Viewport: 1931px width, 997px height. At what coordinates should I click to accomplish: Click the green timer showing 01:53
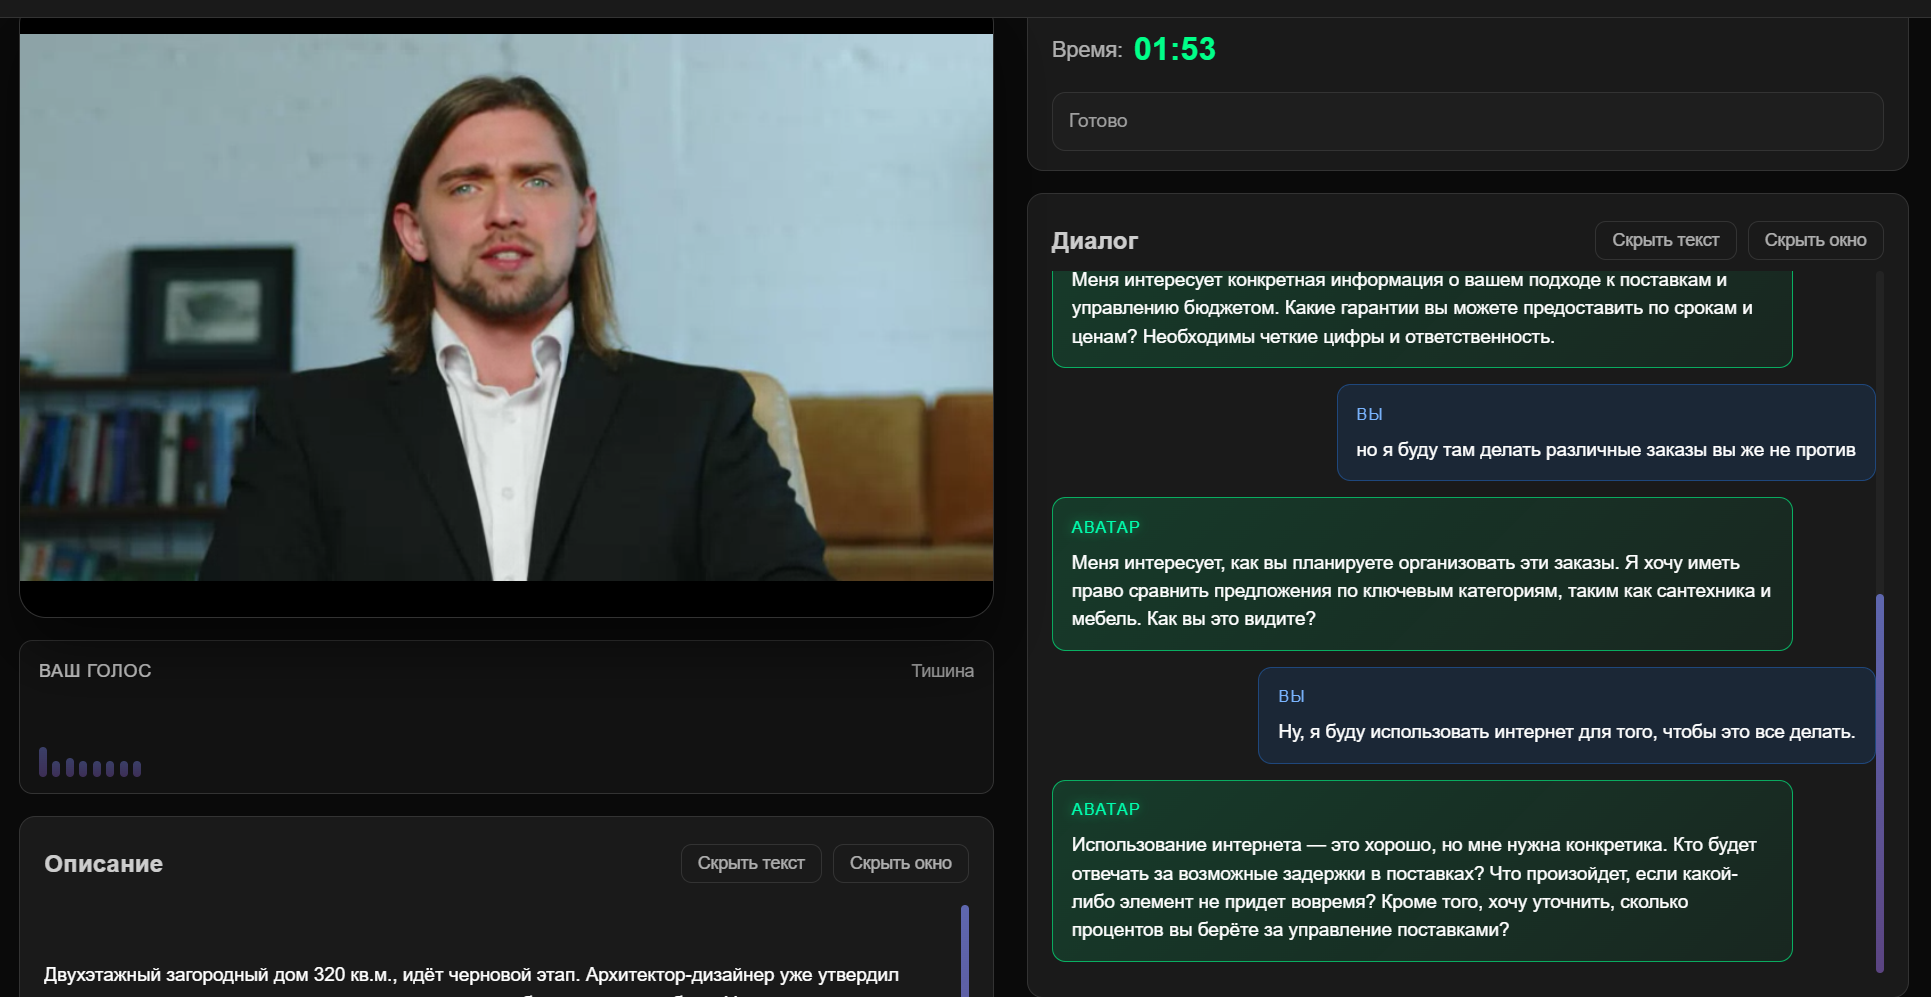(x=1173, y=48)
